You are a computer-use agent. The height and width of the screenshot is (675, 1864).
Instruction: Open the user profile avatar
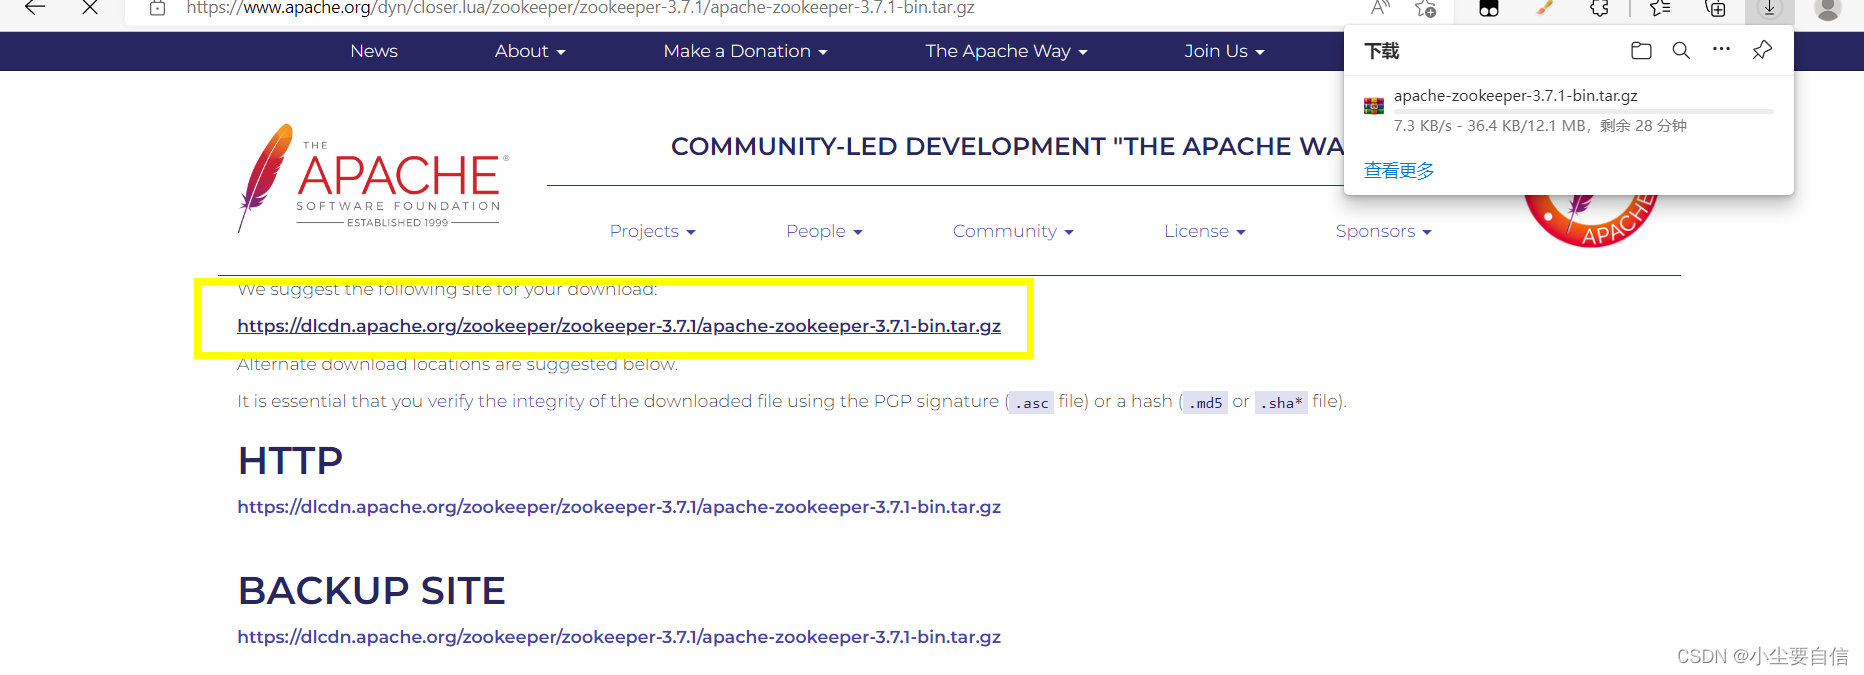tap(1828, 9)
